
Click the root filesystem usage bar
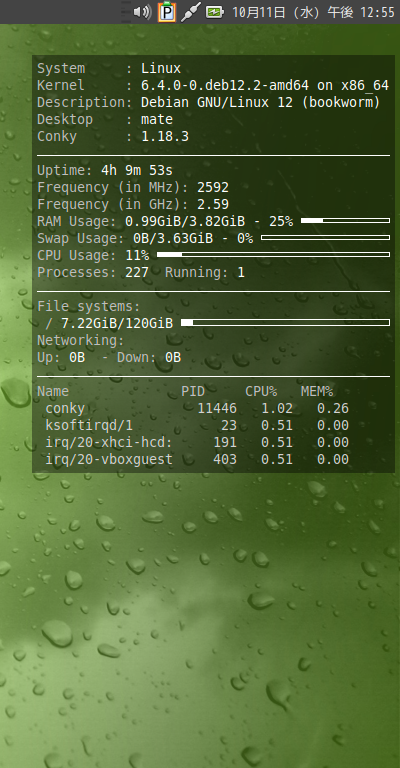[x=285, y=323]
